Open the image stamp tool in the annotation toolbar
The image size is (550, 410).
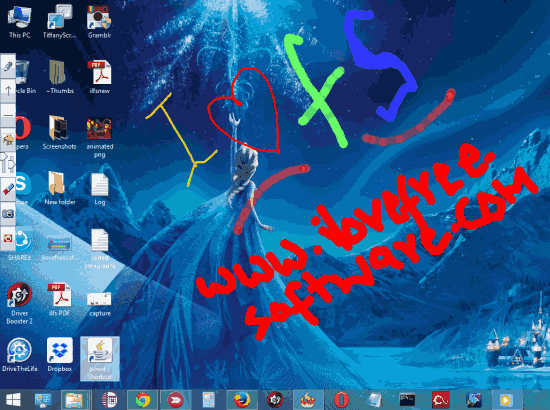point(8,140)
